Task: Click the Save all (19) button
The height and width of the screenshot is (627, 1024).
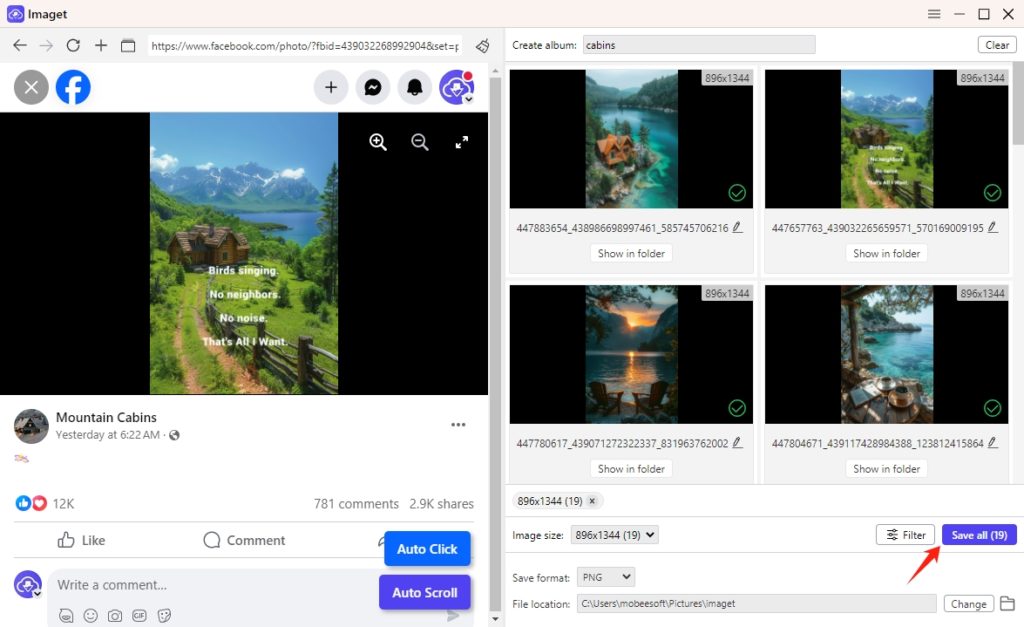Action: pyautogui.click(x=978, y=534)
